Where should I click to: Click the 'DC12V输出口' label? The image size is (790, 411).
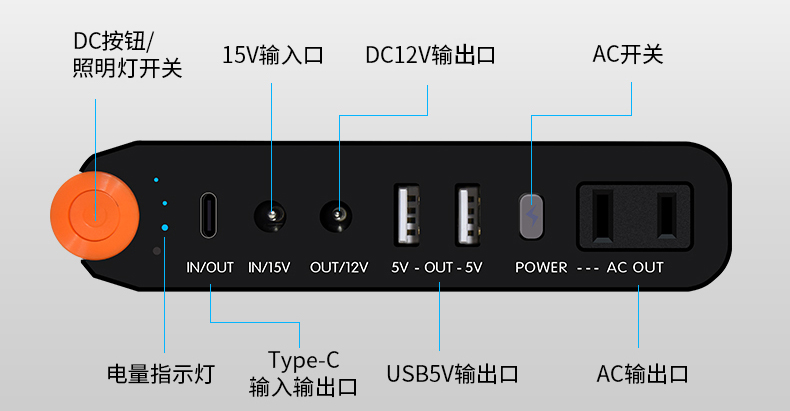coord(430,55)
